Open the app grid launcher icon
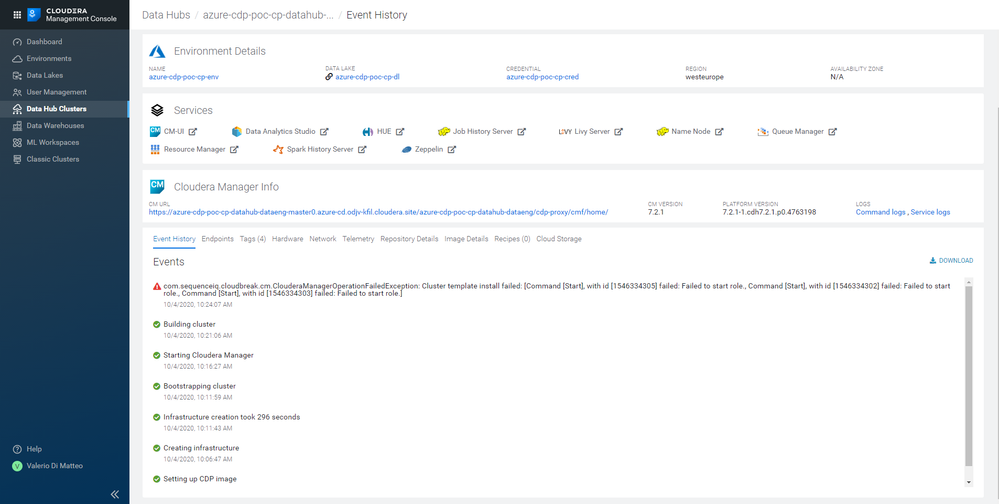 coord(17,15)
